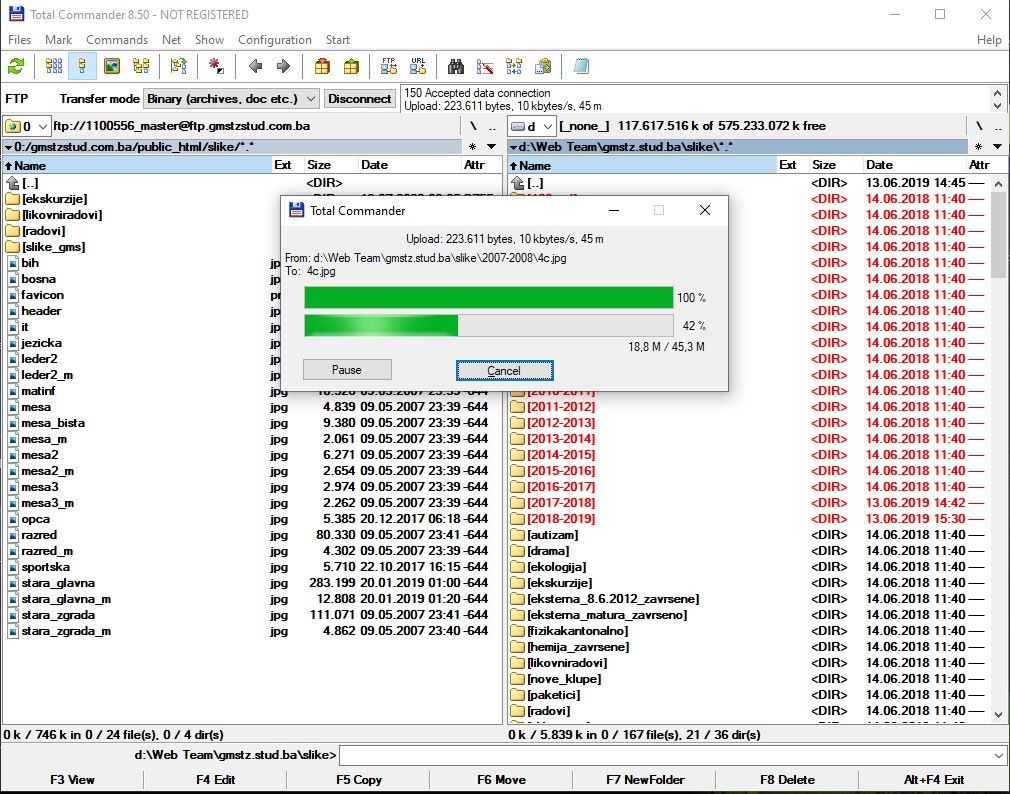Sort right panel by Date column header
Viewport: 1010px width, 794px height.
coord(915,165)
